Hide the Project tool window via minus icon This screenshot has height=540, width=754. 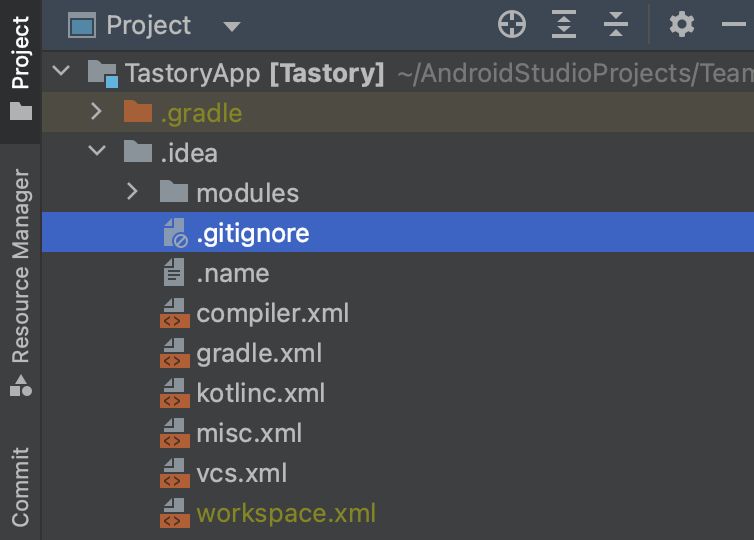coord(734,24)
